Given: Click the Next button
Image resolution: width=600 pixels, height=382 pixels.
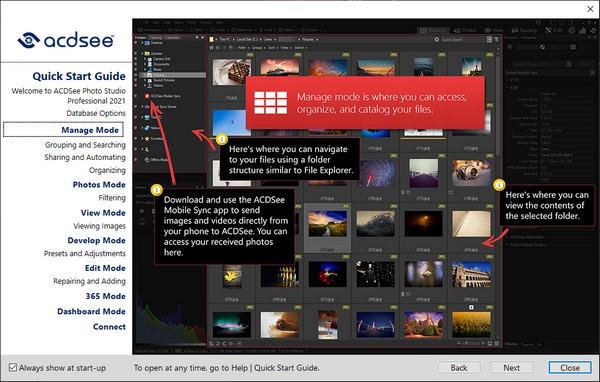Looking at the screenshot, I should (x=512, y=368).
